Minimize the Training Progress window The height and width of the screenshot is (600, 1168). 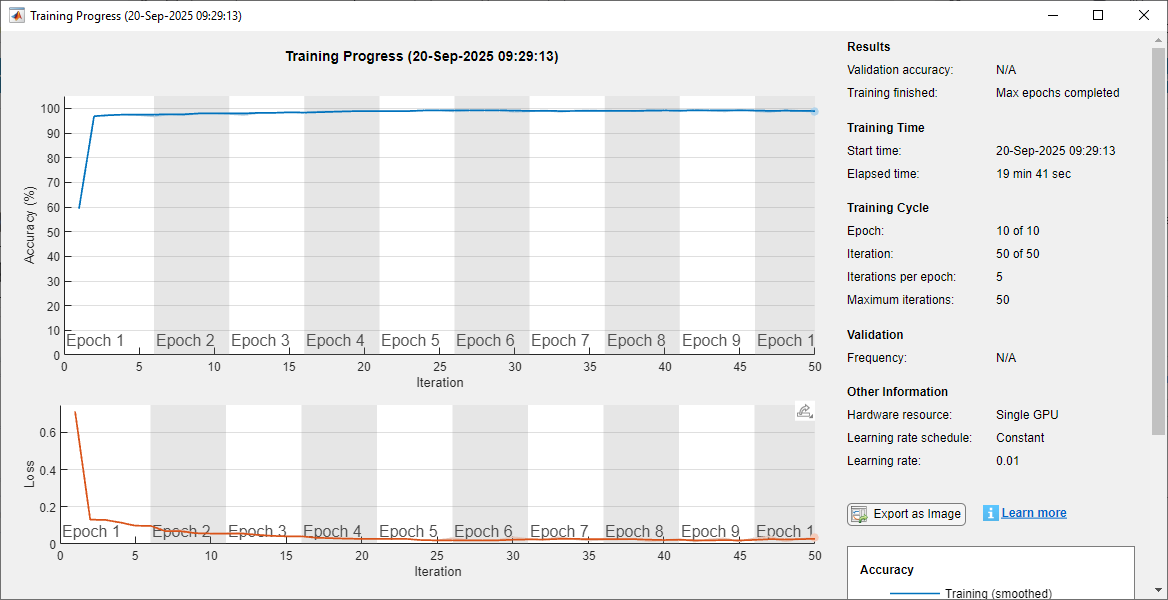[1052, 16]
